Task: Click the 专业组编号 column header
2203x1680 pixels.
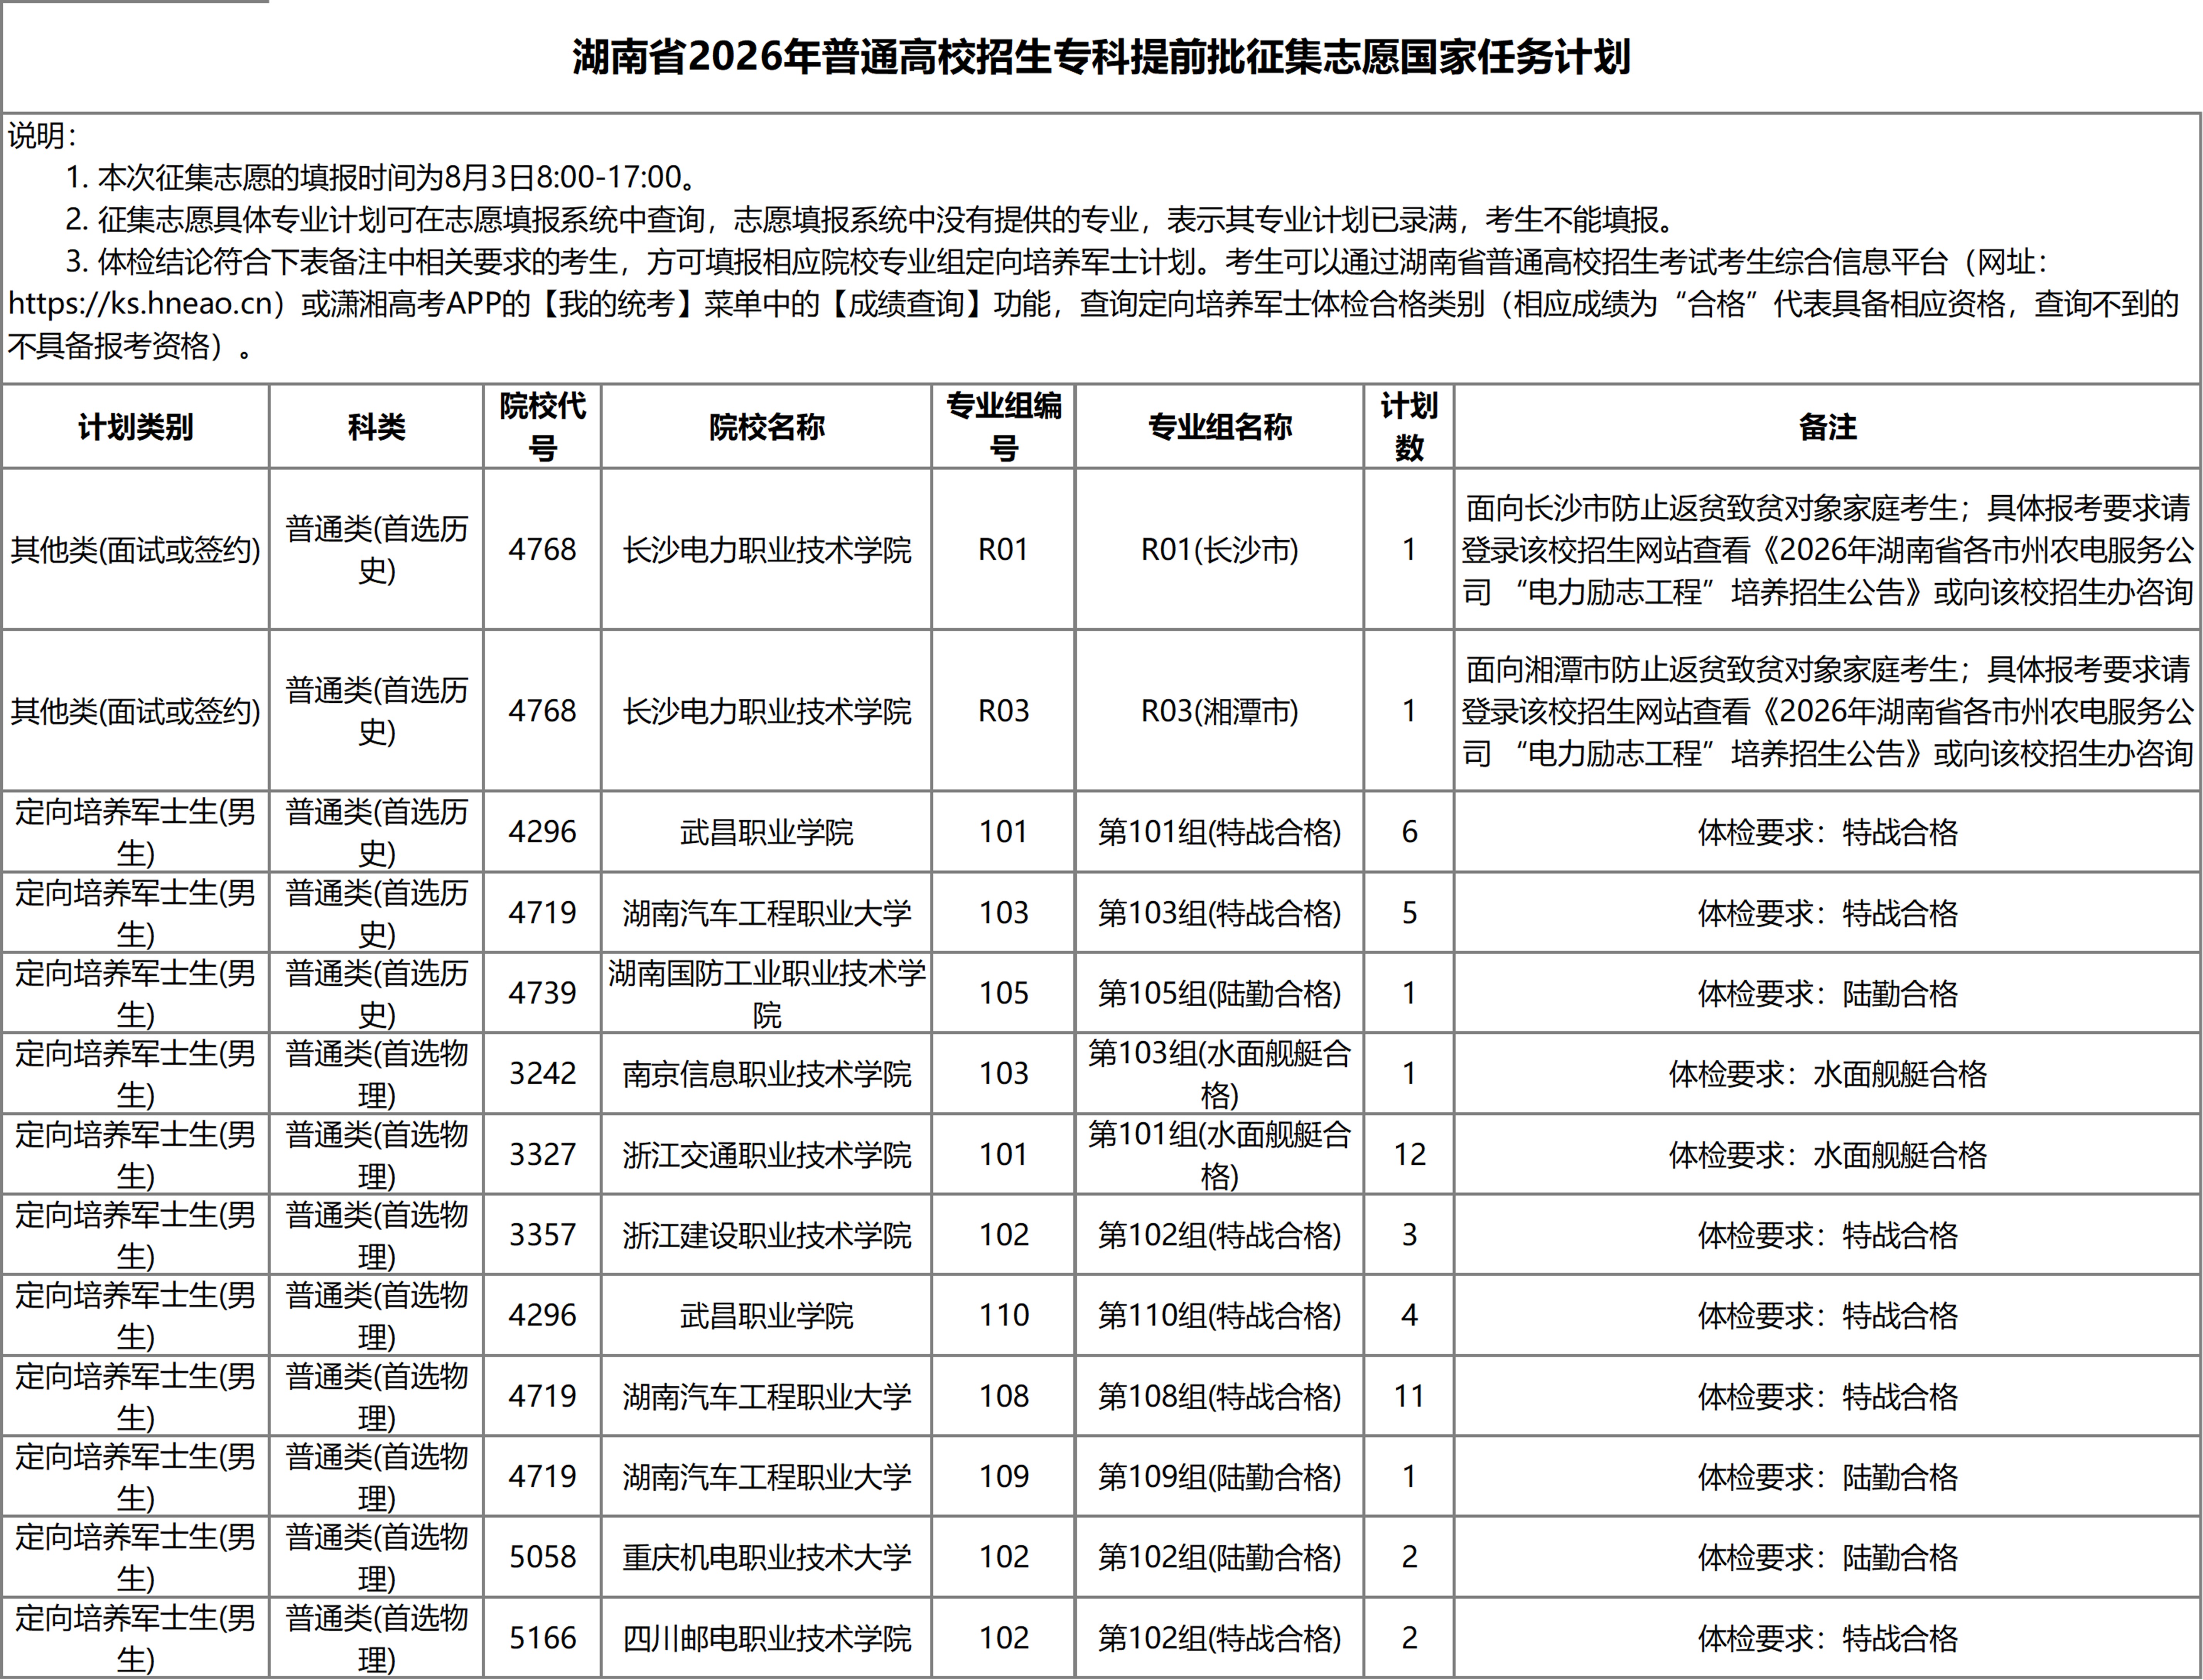Action: [1003, 427]
